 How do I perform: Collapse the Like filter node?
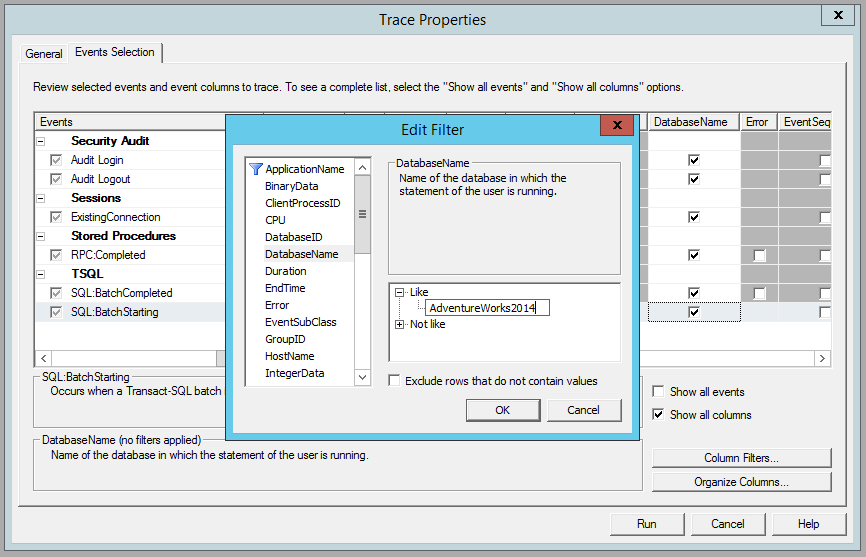(x=400, y=292)
